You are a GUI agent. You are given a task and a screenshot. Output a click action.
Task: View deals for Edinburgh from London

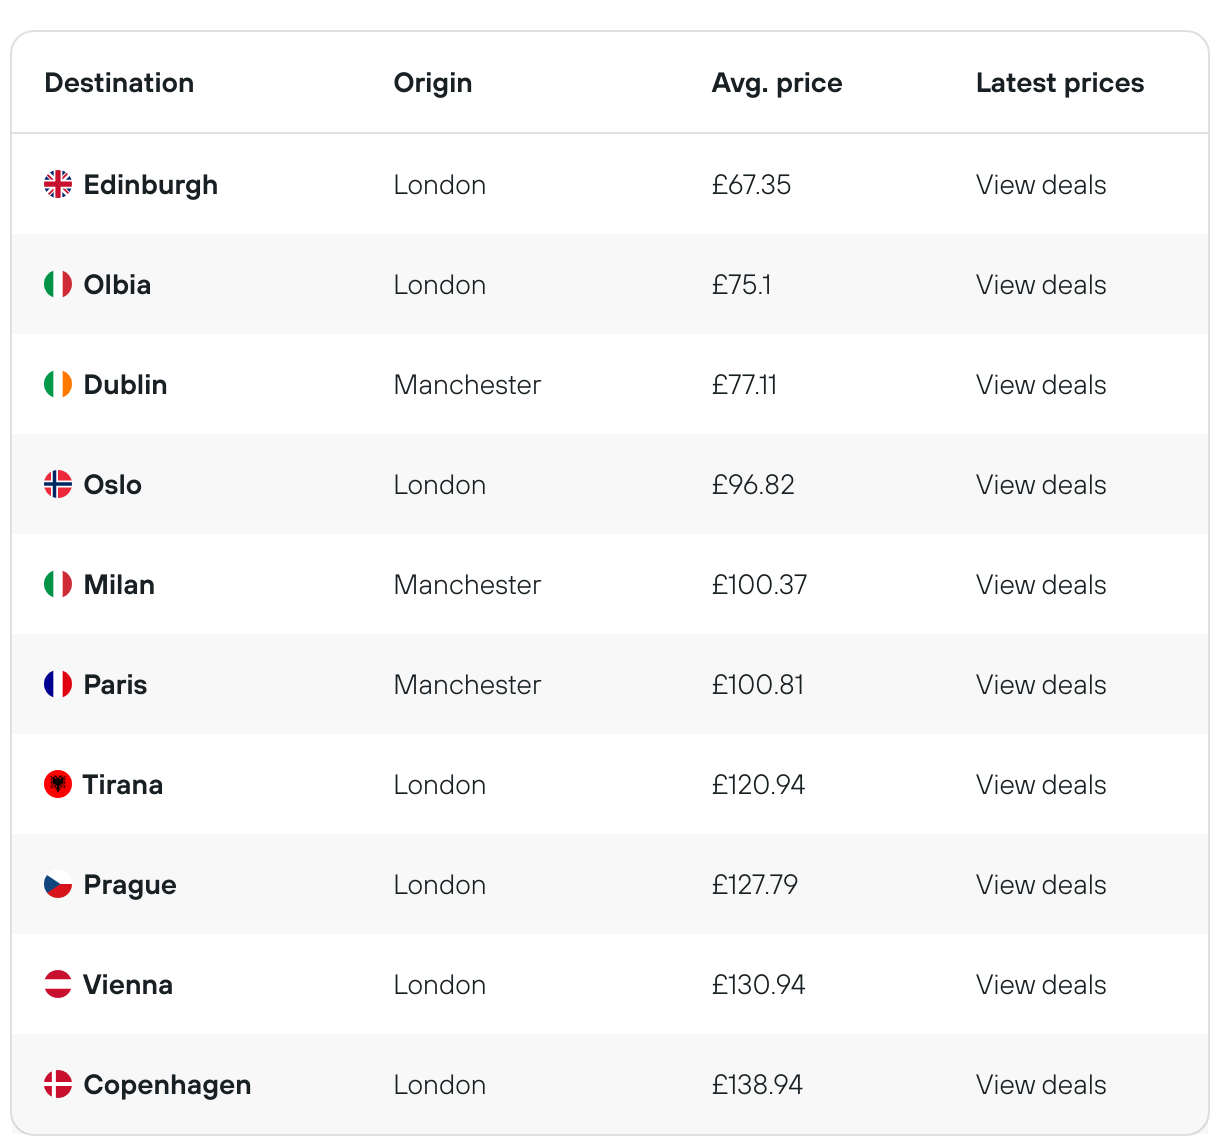click(1041, 185)
